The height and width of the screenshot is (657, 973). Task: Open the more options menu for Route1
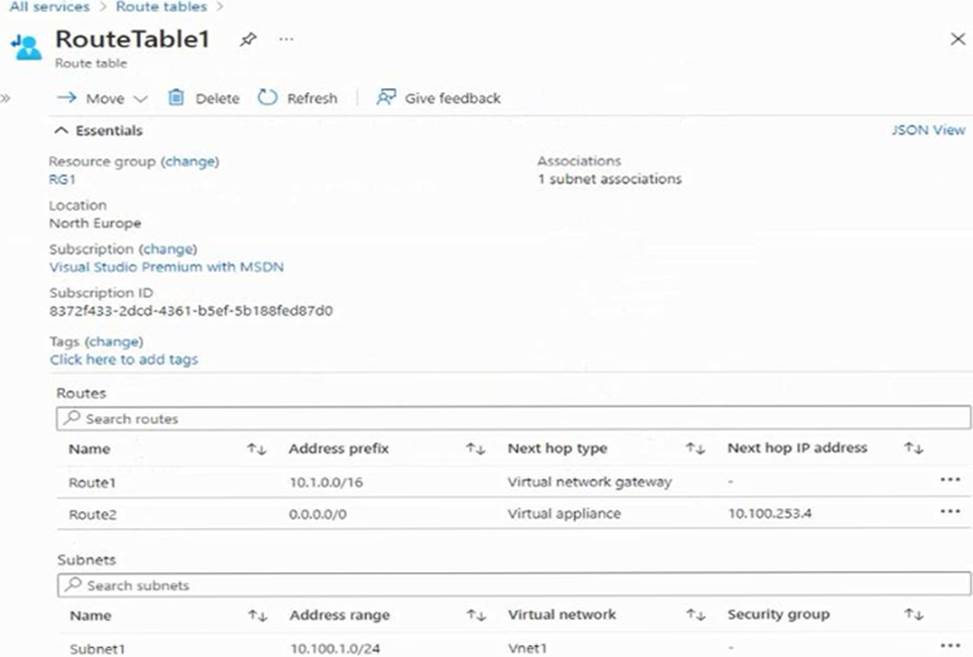pyautogui.click(x=949, y=480)
